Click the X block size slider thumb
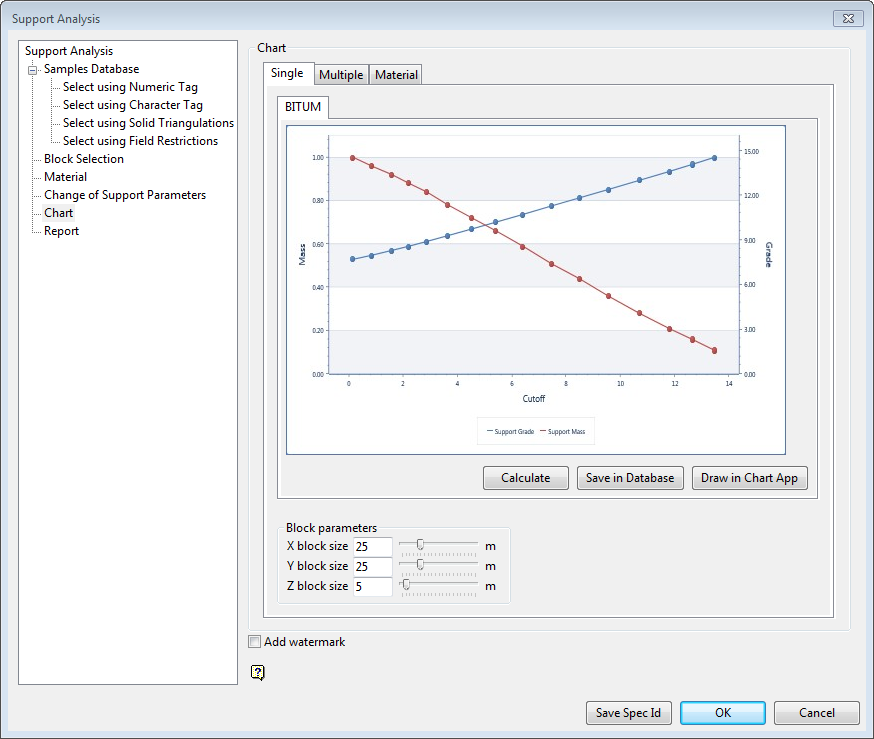874x739 pixels. tap(420, 544)
